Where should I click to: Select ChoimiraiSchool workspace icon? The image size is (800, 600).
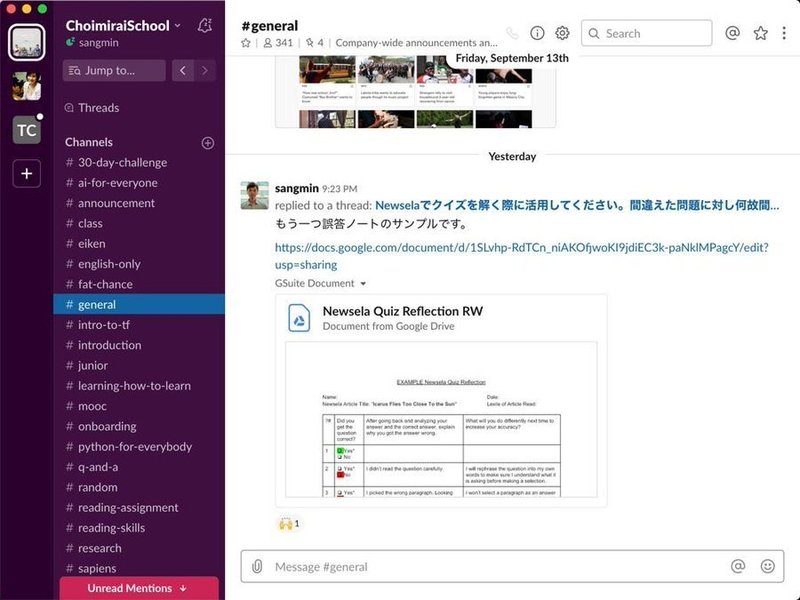coord(27,42)
